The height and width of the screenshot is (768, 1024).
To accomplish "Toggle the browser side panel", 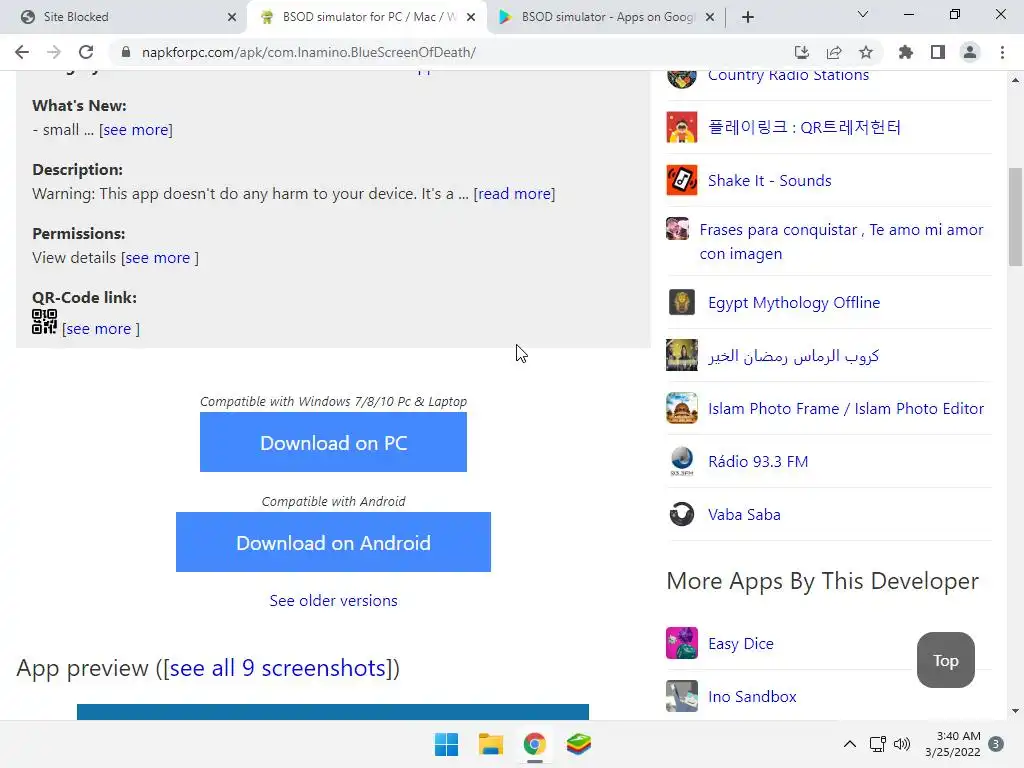I will (938, 52).
